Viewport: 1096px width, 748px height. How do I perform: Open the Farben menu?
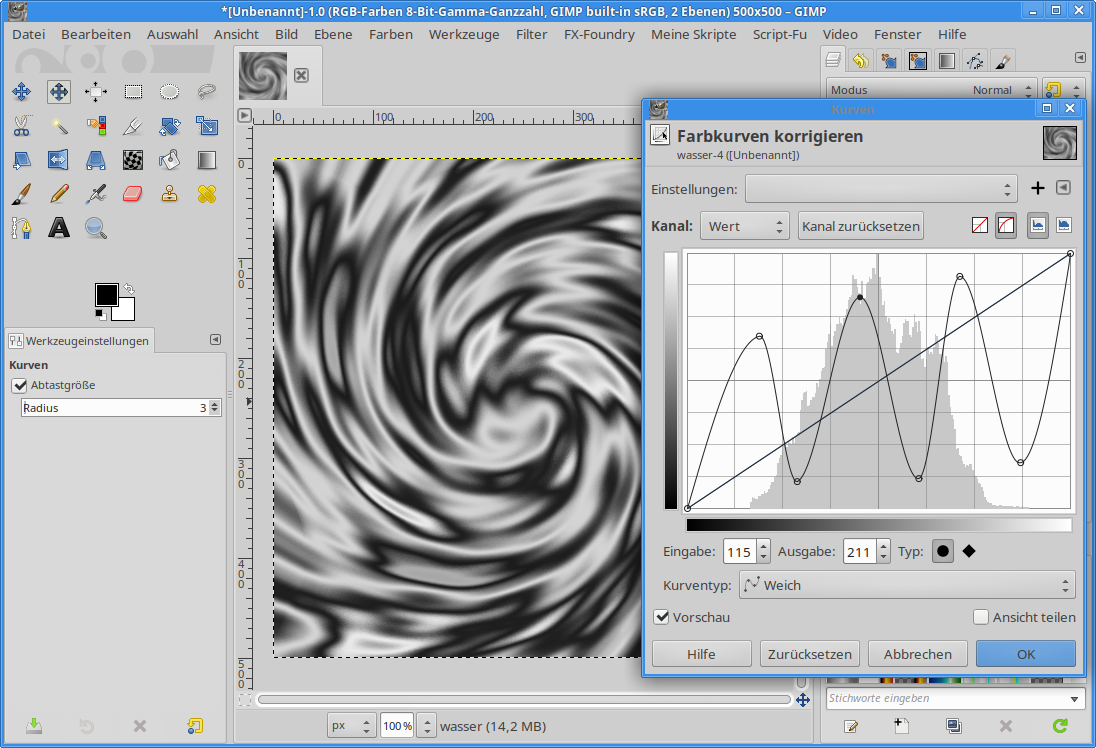pyautogui.click(x=390, y=34)
